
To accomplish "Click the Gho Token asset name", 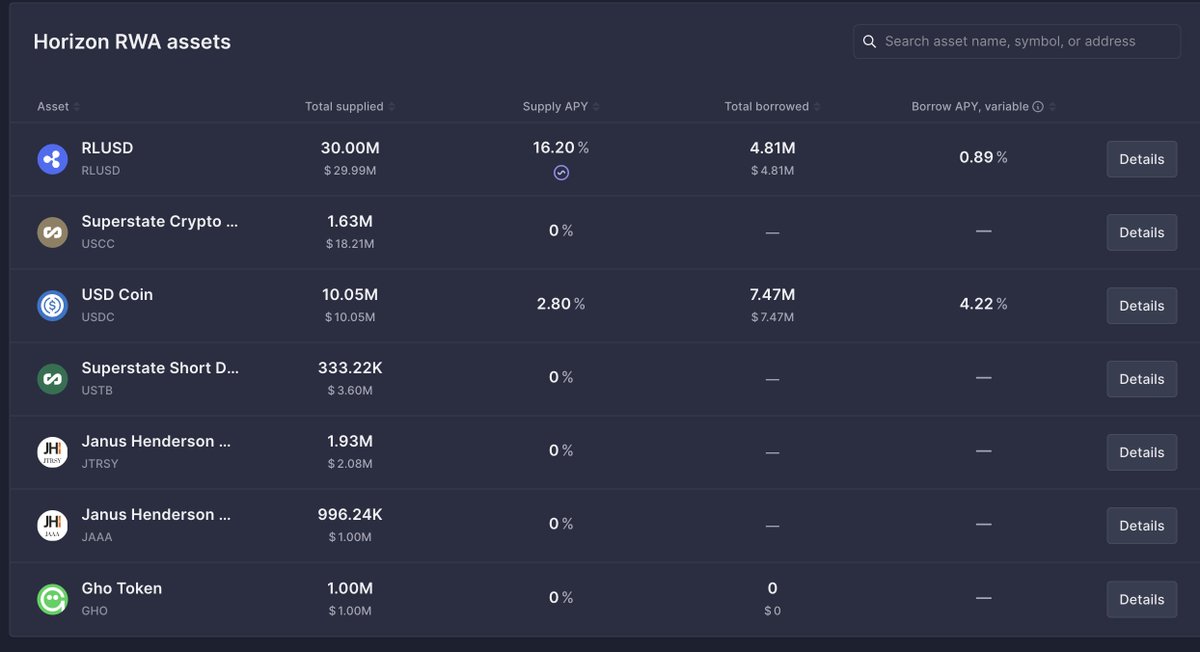I will pos(121,588).
